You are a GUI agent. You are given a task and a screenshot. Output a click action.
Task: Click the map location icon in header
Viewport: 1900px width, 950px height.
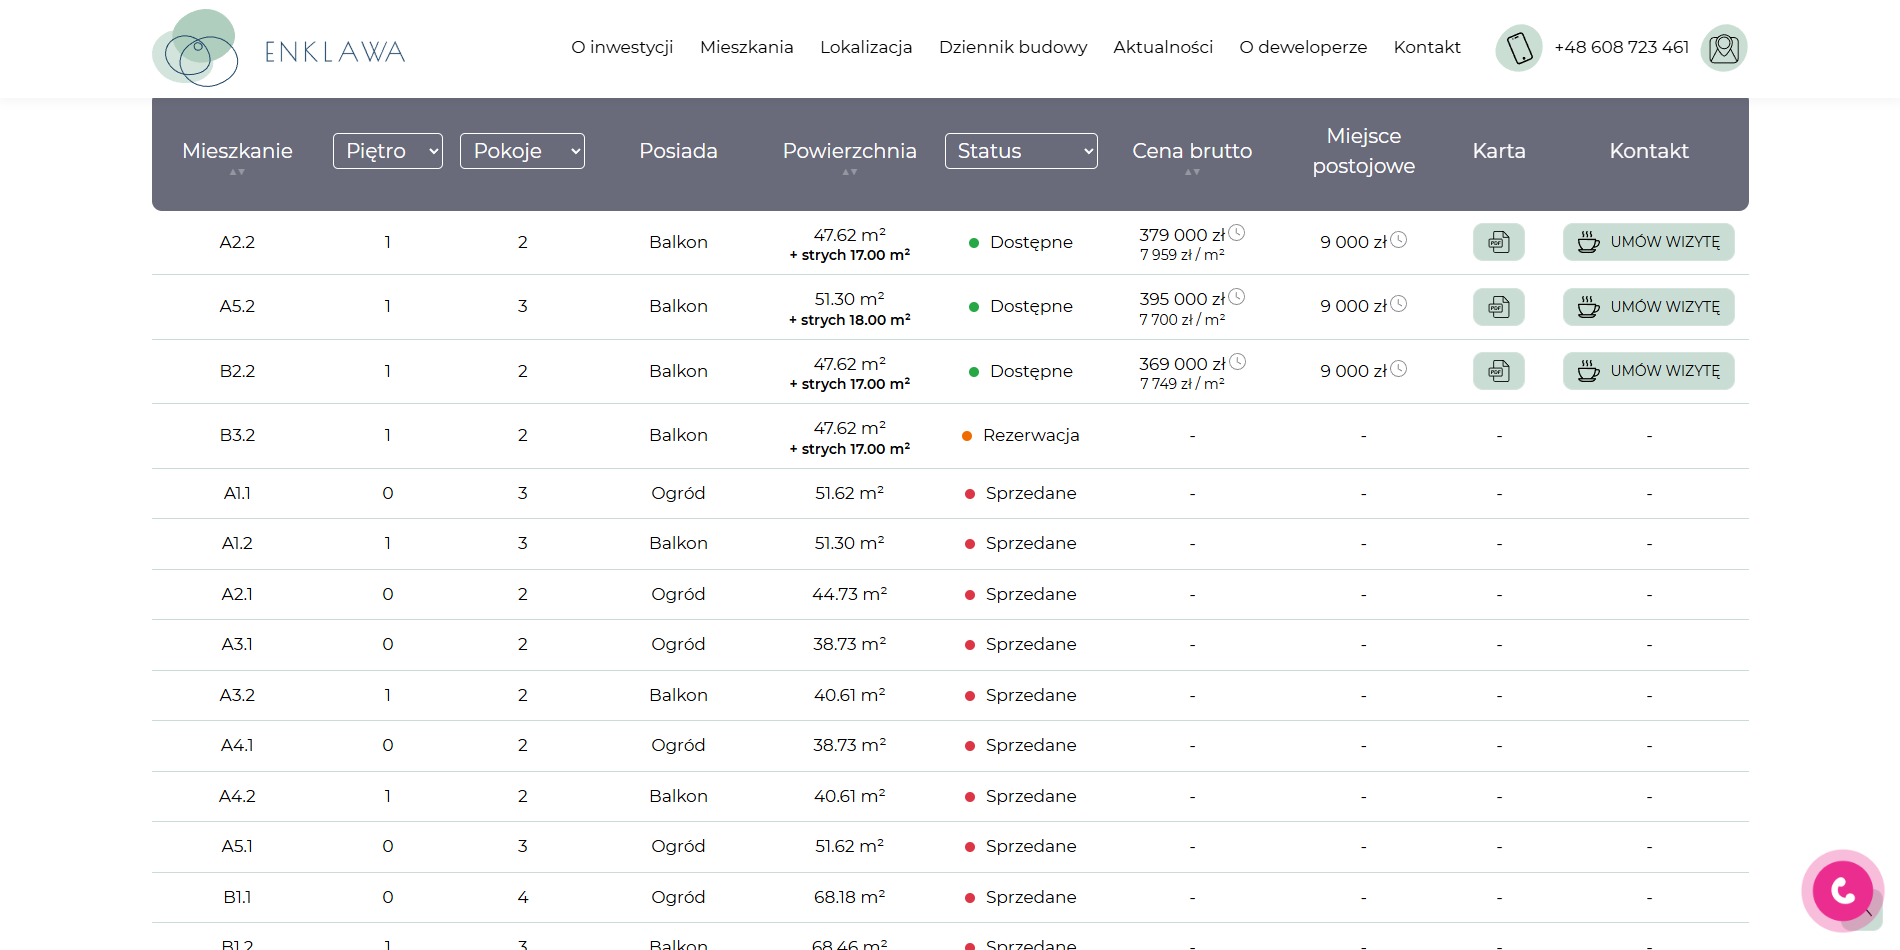1724,48
